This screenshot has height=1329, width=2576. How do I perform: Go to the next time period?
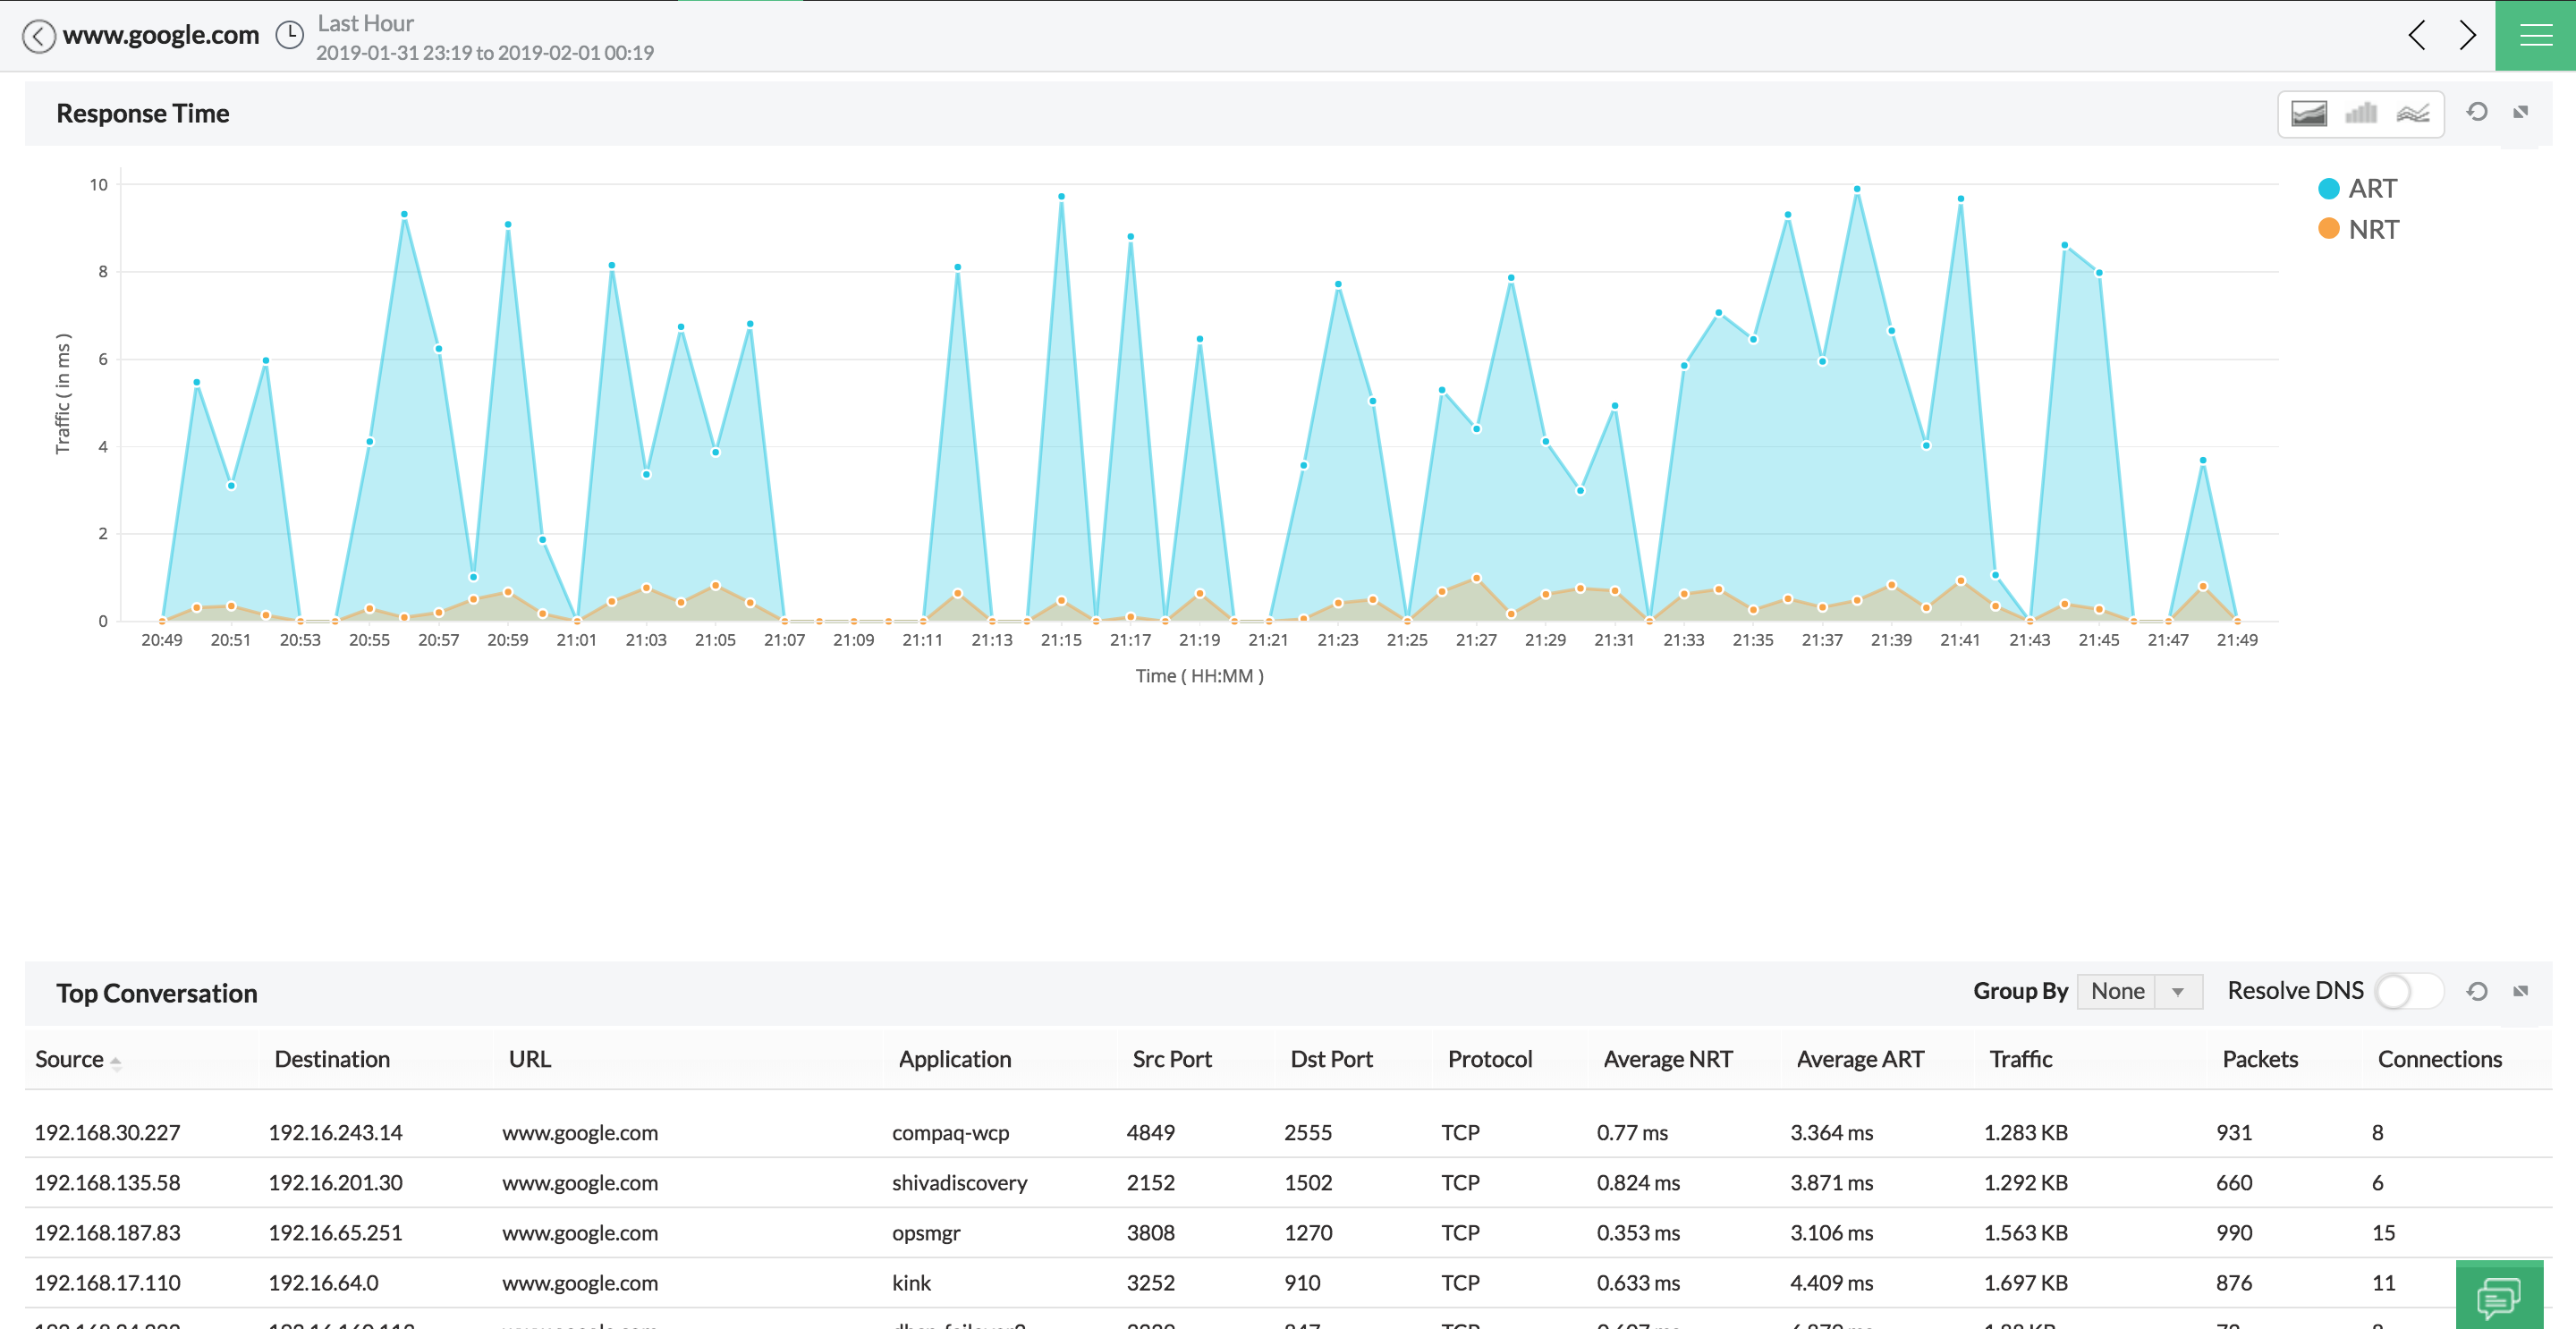[x=2467, y=35]
